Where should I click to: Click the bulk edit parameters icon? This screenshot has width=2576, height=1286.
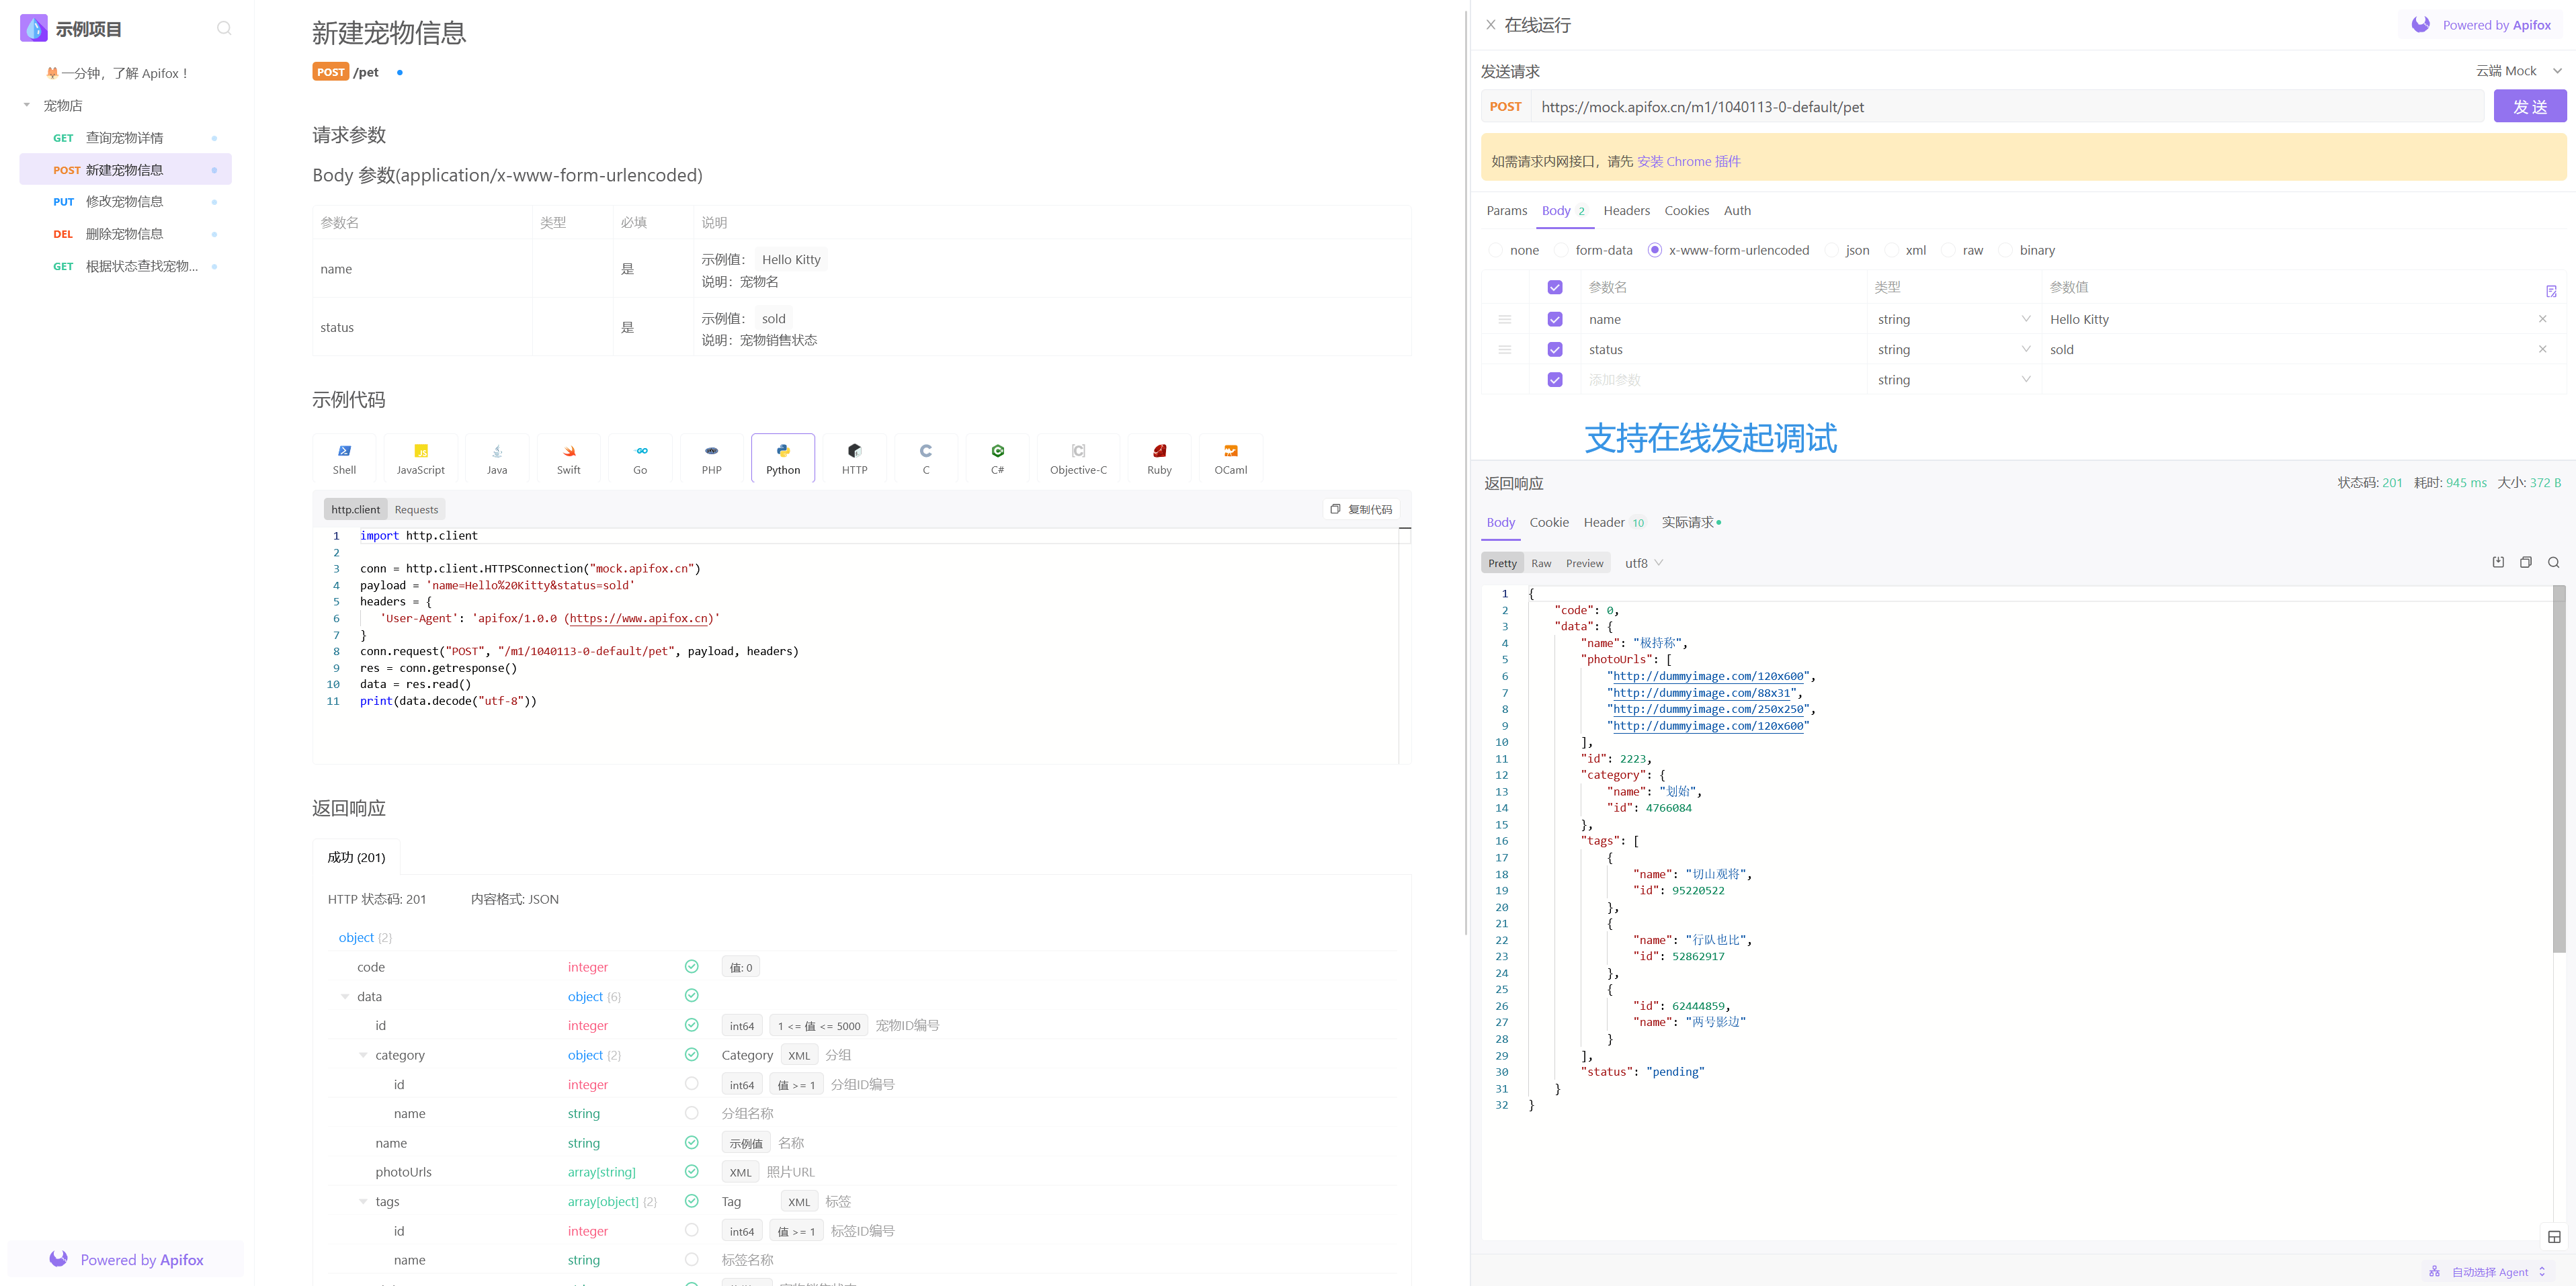coord(2551,291)
